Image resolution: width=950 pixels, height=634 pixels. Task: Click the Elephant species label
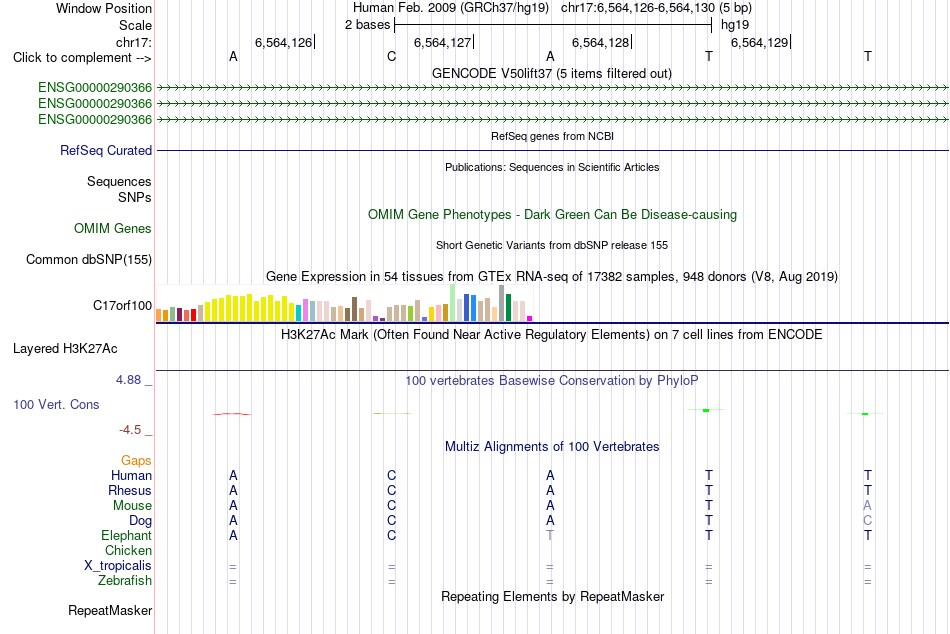point(126,536)
